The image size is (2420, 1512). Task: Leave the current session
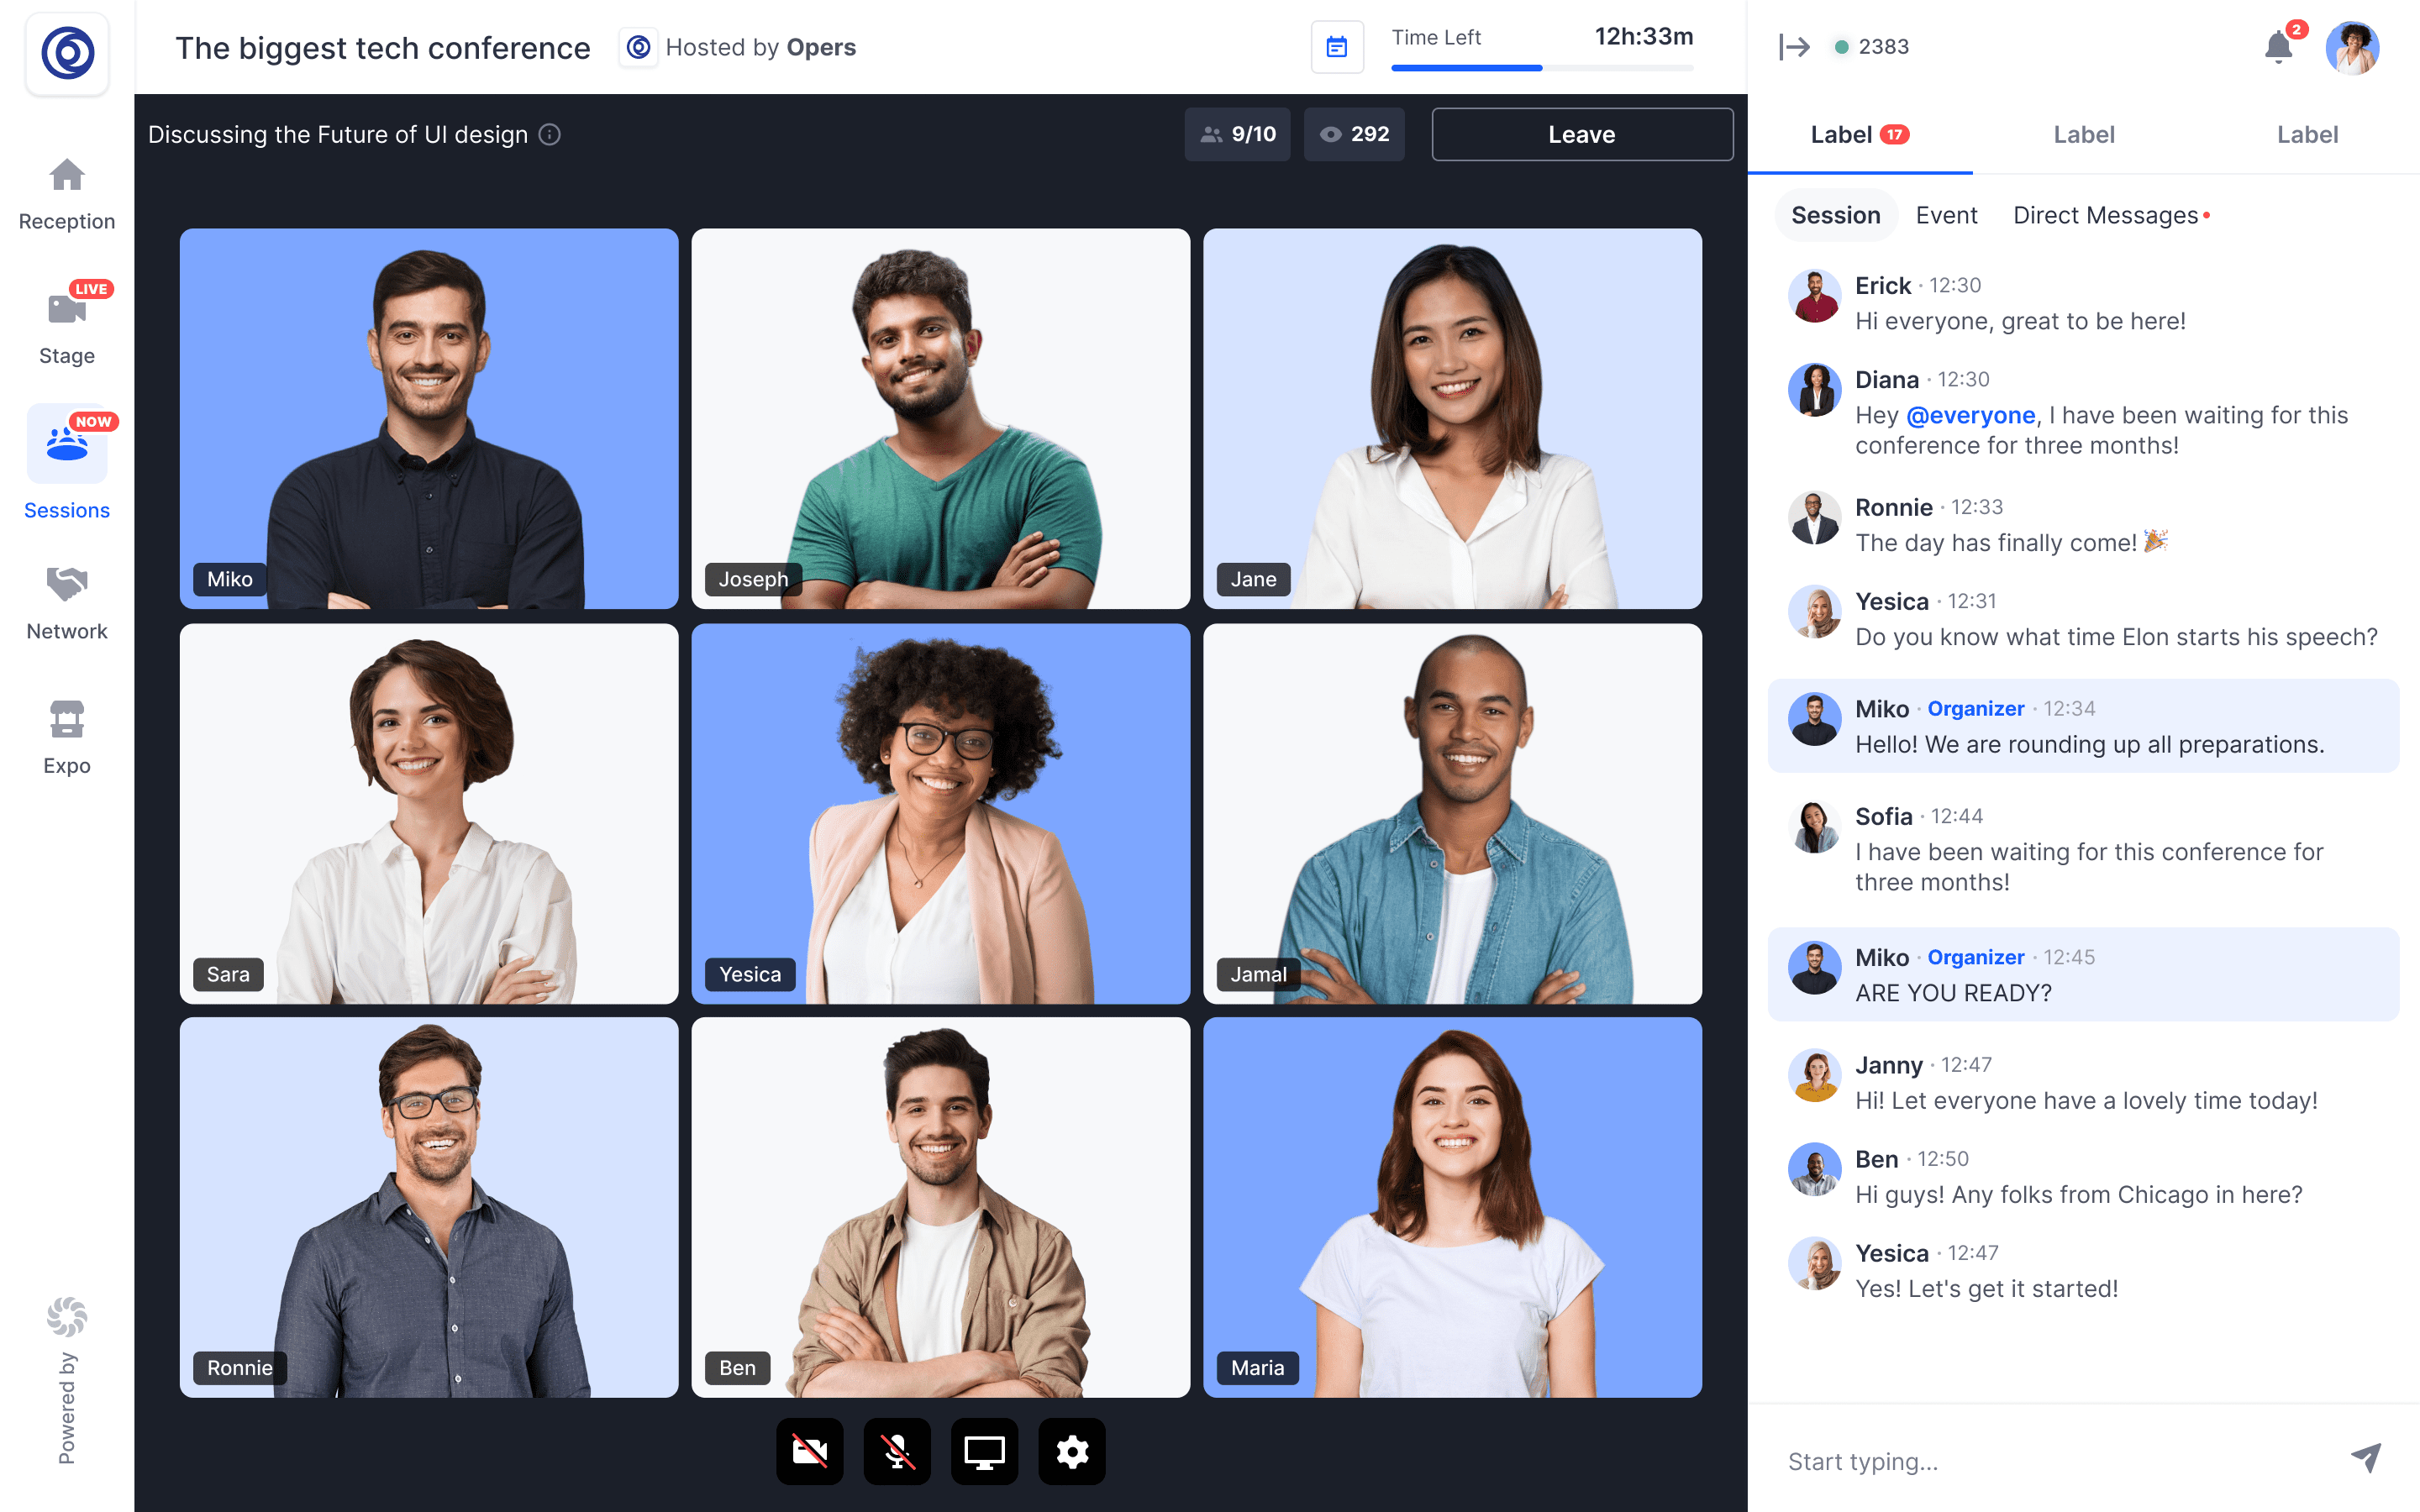(x=1581, y=134)
